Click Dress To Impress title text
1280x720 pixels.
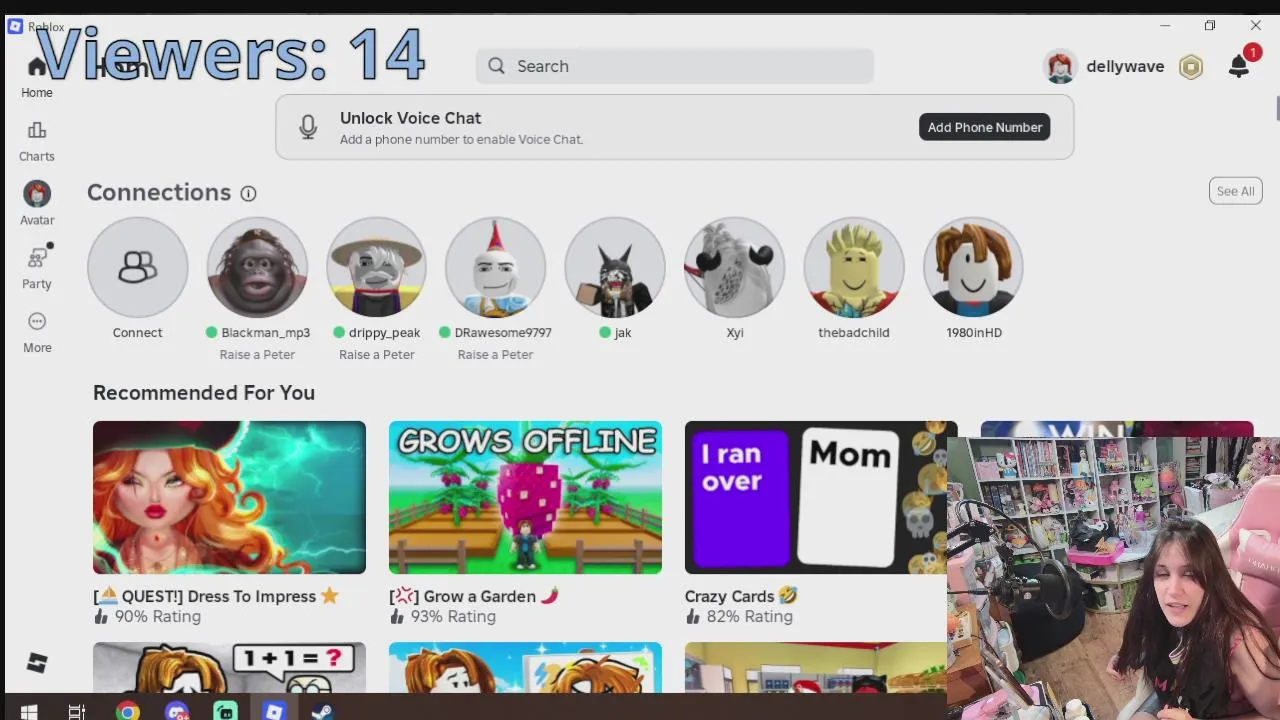(216, 597)
